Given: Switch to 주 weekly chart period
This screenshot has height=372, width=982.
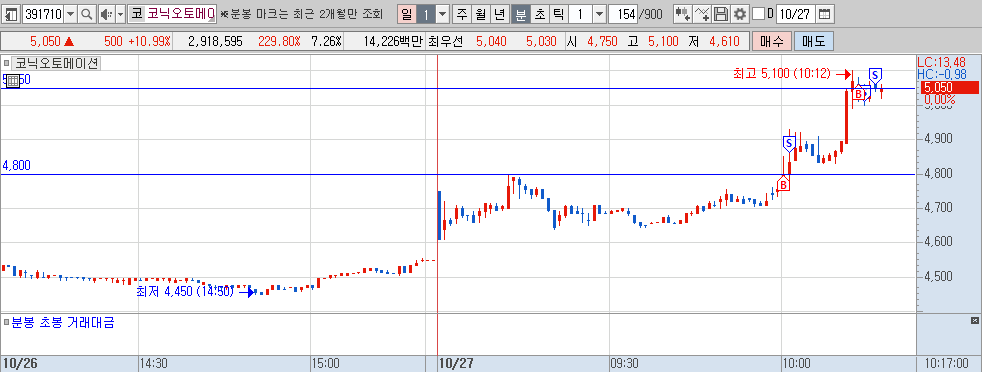Looking at the screenshot, I should pos(462,13).
